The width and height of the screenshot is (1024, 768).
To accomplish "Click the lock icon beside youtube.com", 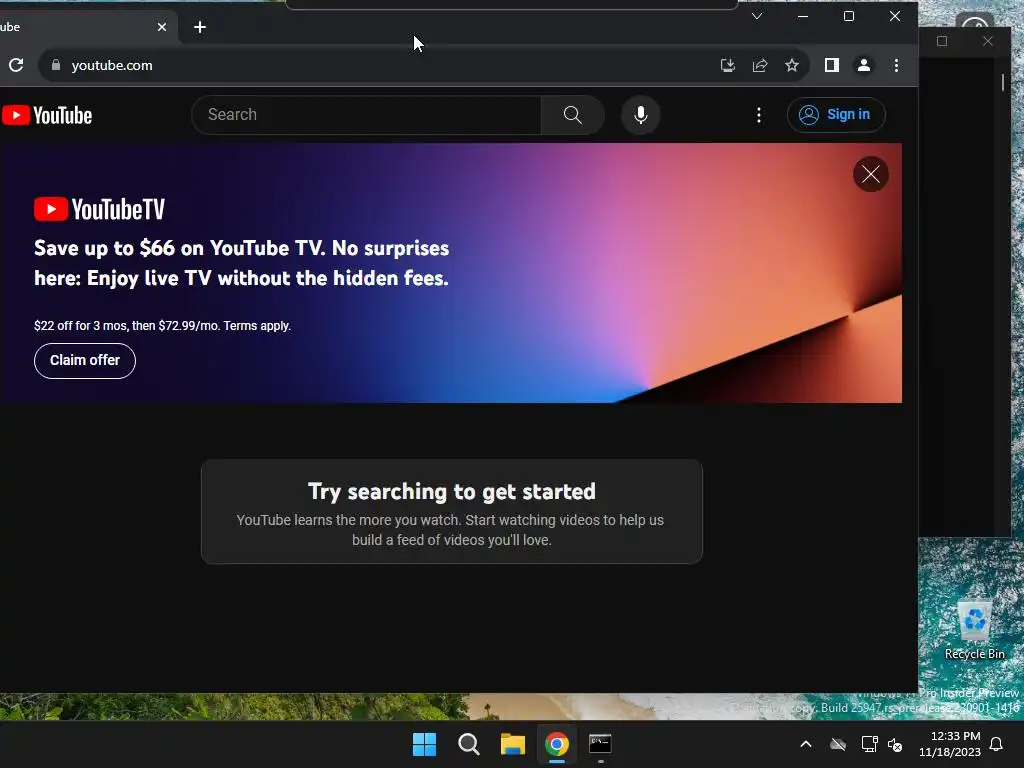I will point(56,65).
